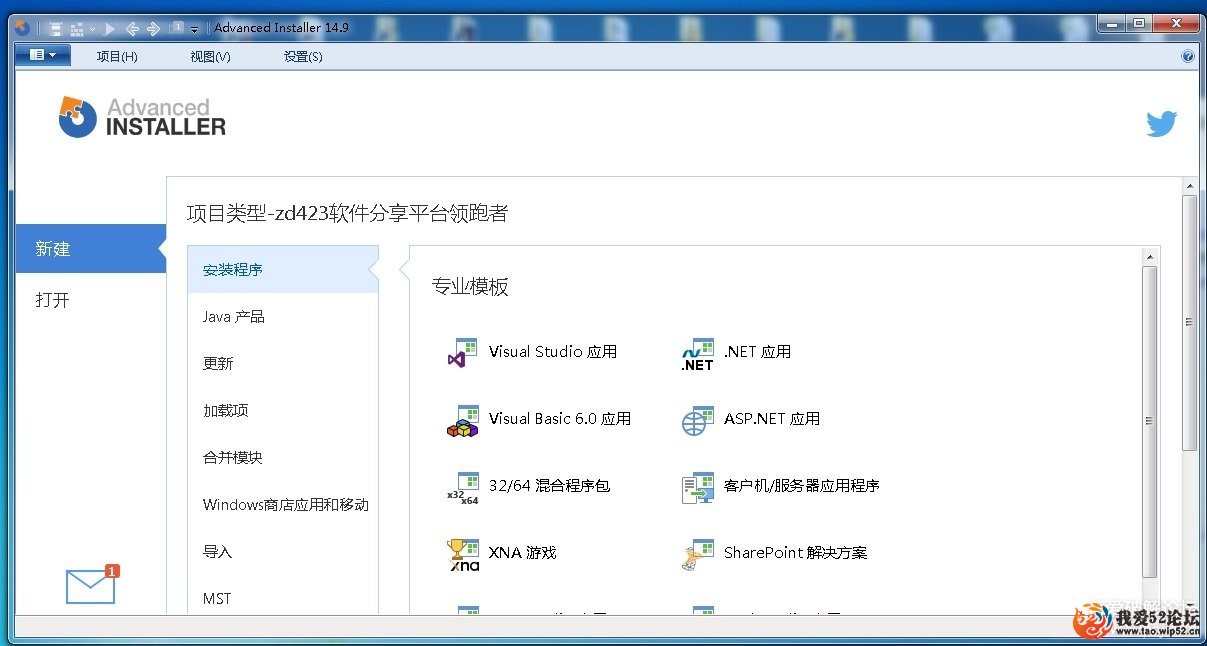The image size is (1207, 646).
Task: Open the 设置(S) menu
Action: 303,56
